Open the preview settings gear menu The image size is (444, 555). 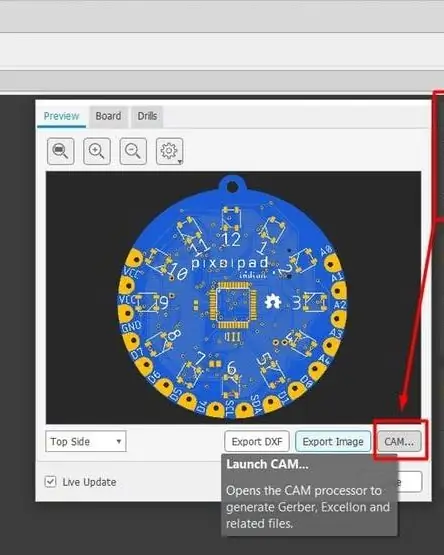click(170, 151)
